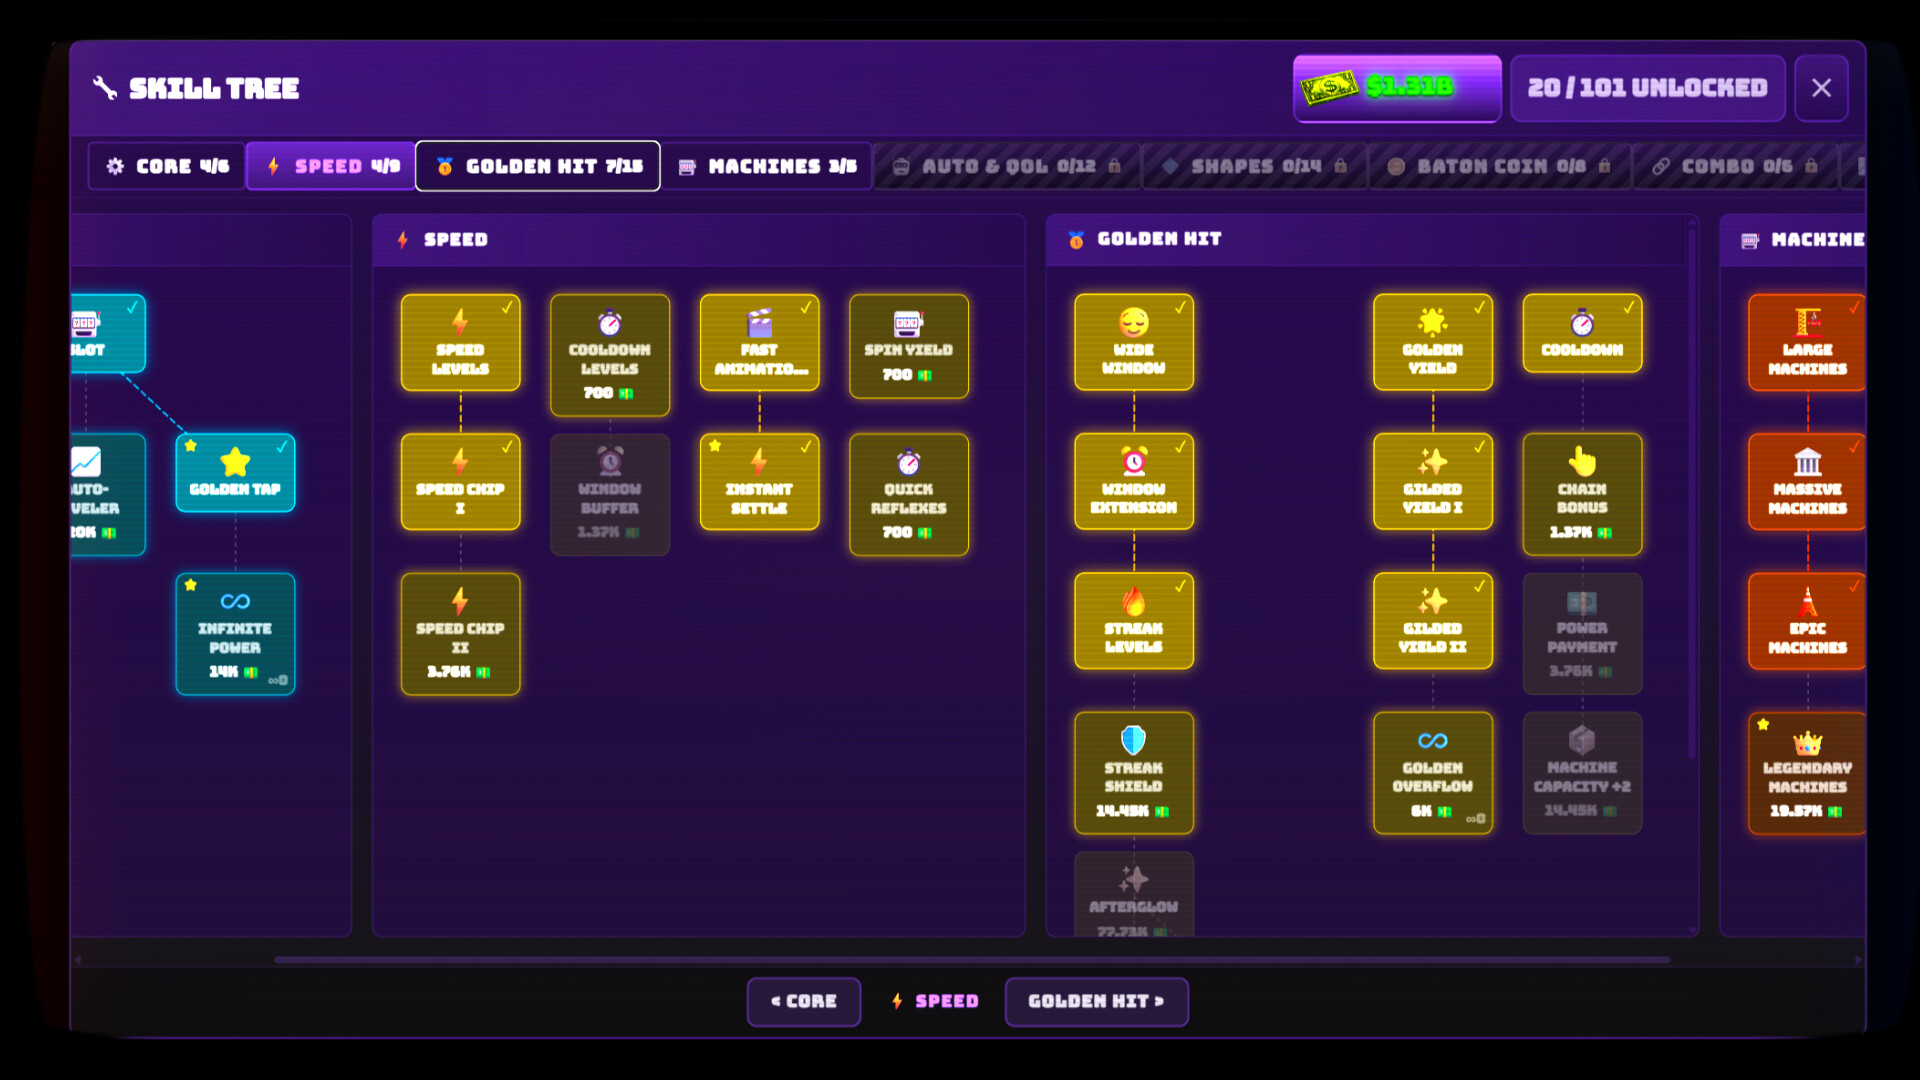This screenshot has width=1920, height=1080.
Task: Select the Spin Yield slot machine node
Action: click(x=908, y=346)
